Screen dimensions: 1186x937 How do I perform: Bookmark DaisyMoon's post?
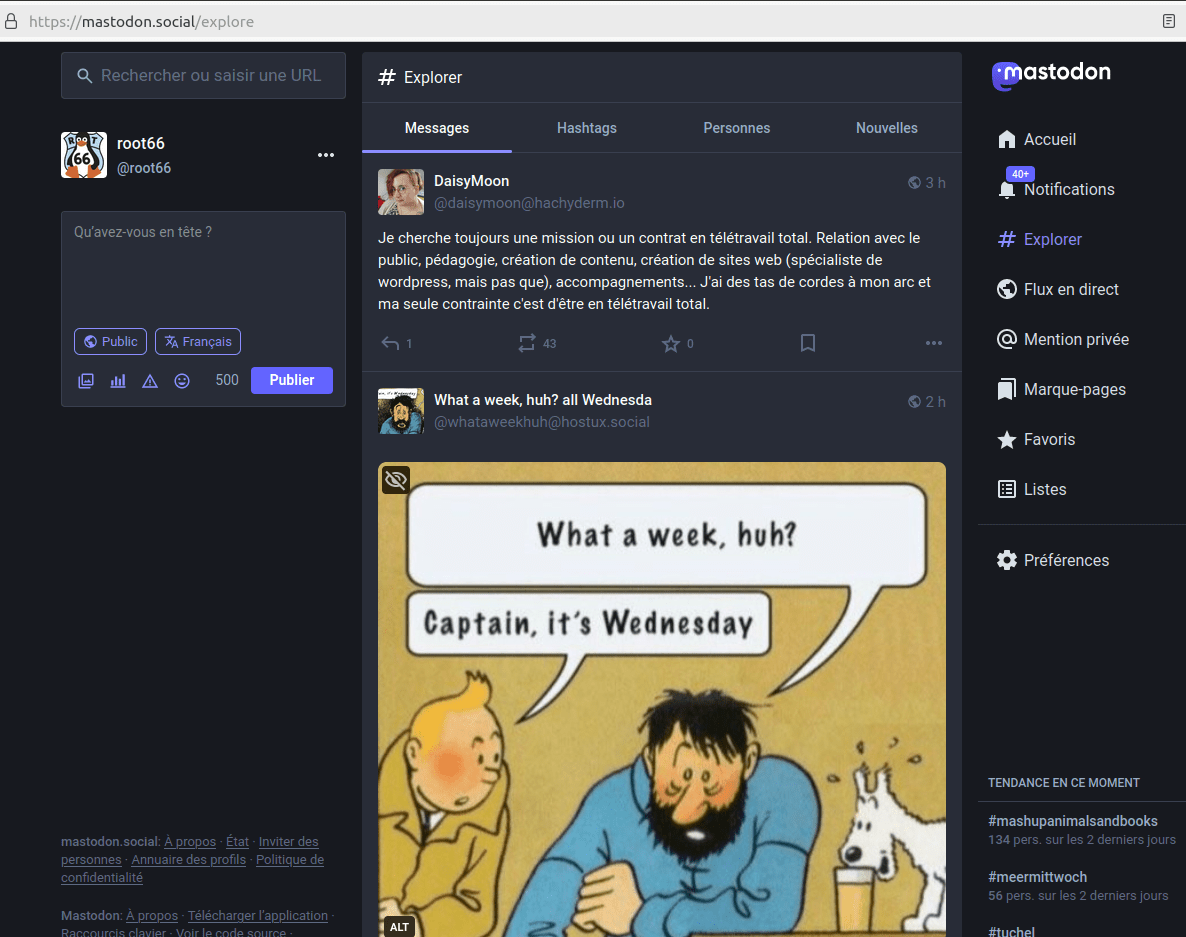(x=808, y=343)
